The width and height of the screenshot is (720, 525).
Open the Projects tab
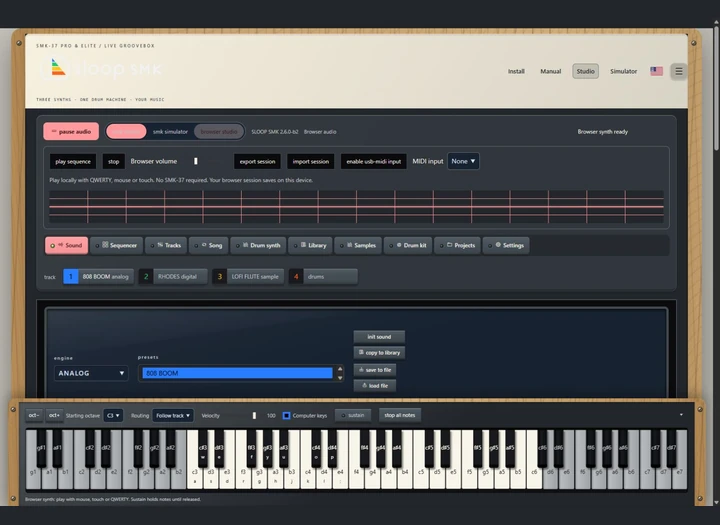point(457,245)
